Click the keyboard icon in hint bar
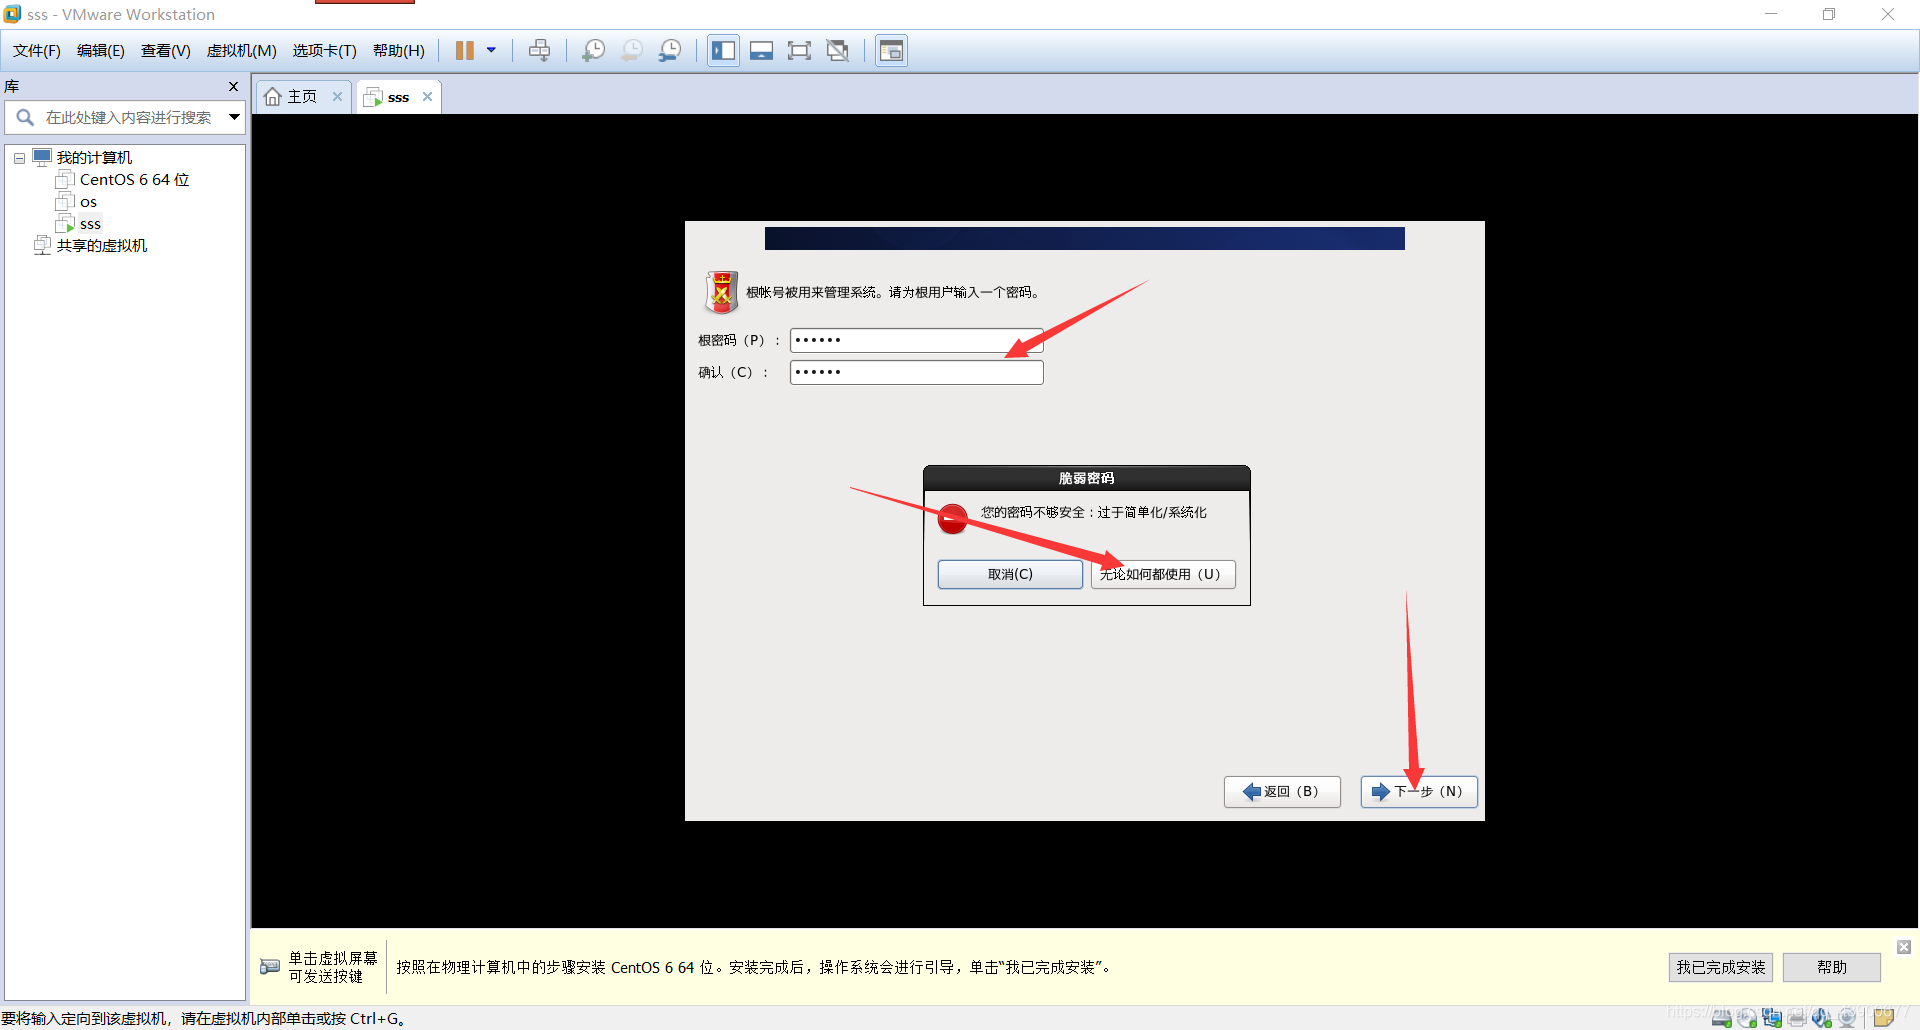1920x1030 pixels. click(x=270, y=966)
